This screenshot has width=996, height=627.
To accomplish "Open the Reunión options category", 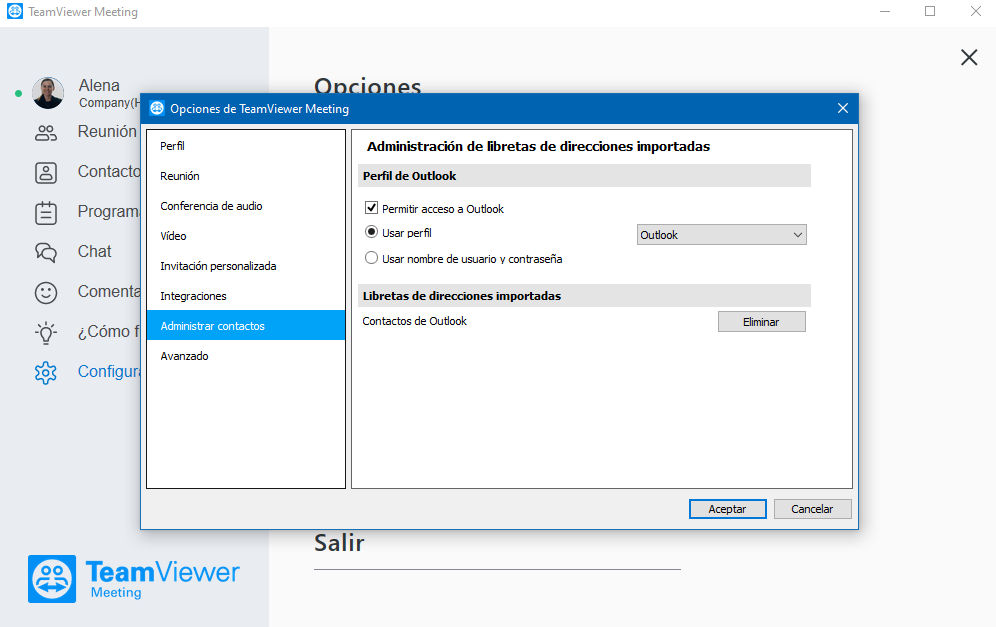I will pyautogui.click(x=246, y=176).
